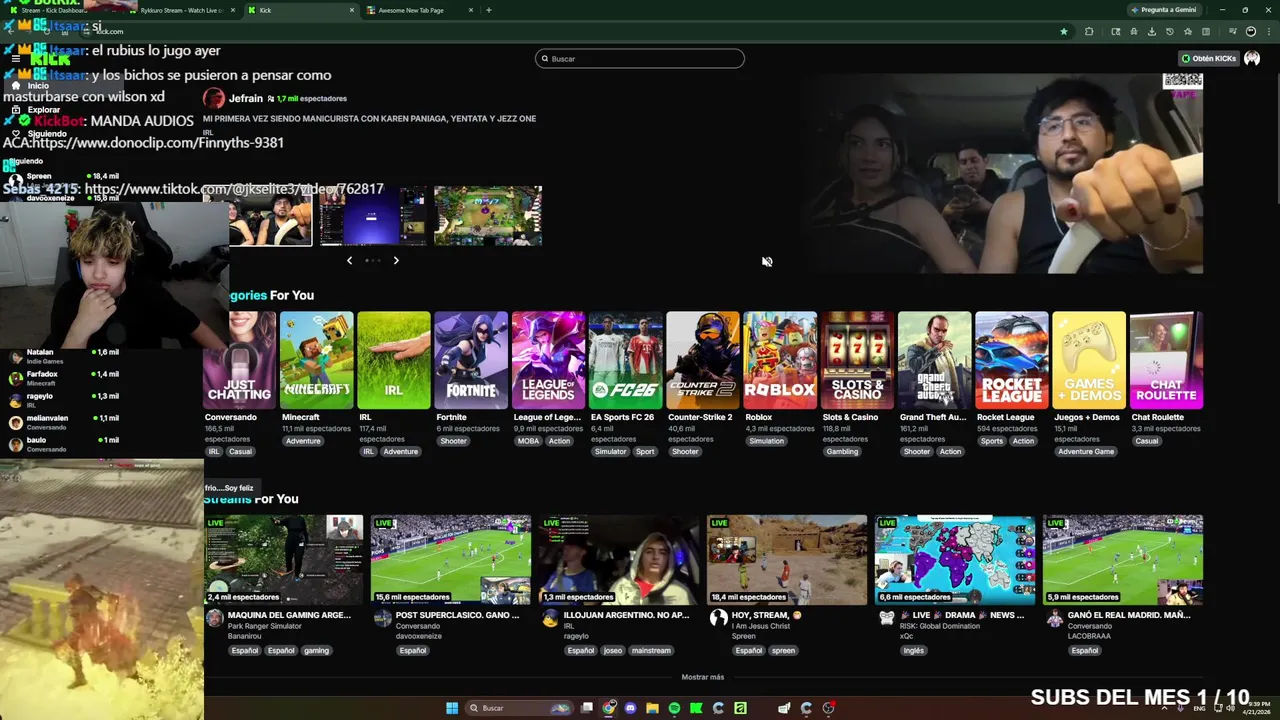The width and height of the screenshot is (1280, 720).
Task: Open Chrome from the taskbar
Action: [x=609, y=708]
